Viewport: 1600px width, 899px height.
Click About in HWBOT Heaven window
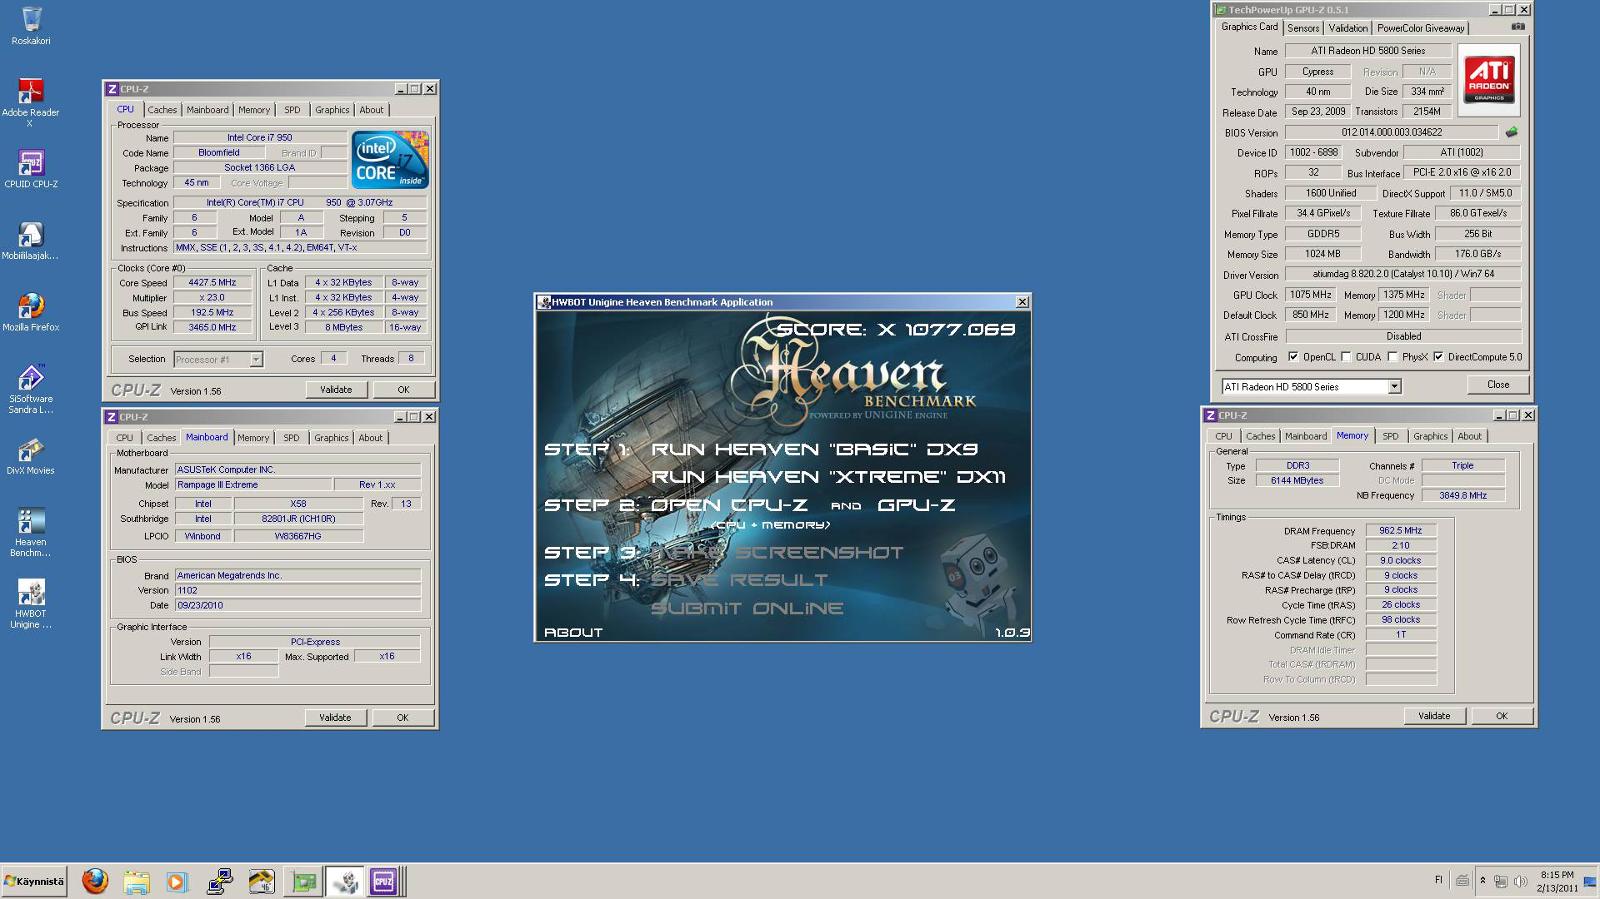coord(573,633)
